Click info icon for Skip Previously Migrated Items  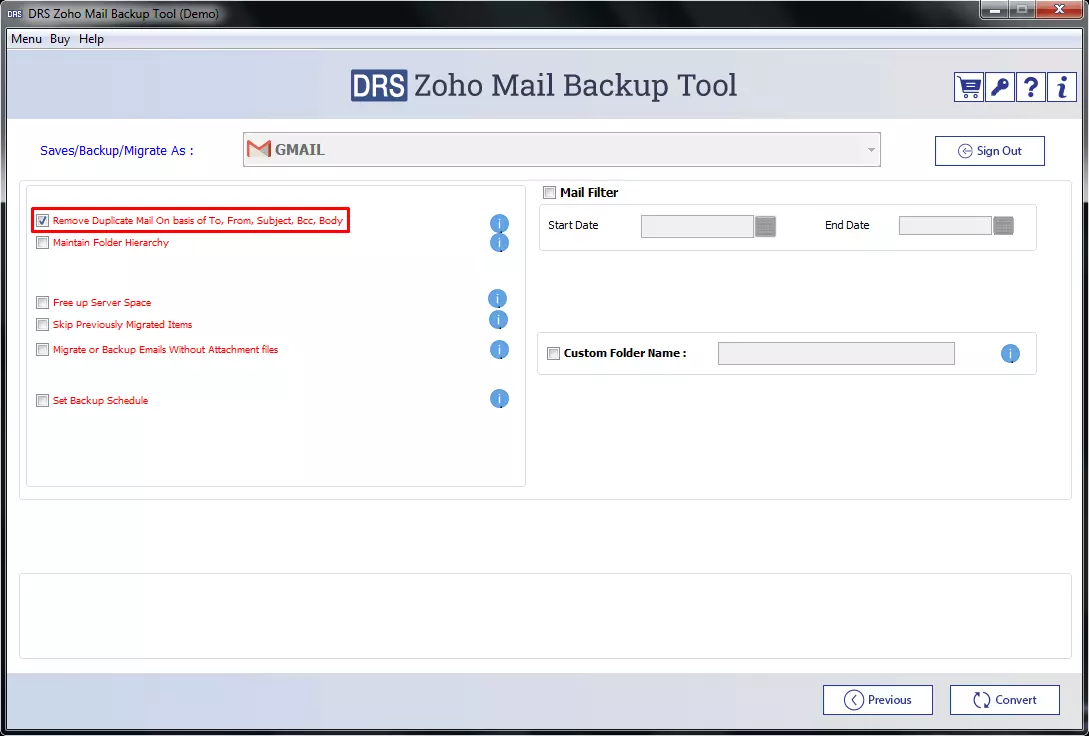(x=499, y=319)
